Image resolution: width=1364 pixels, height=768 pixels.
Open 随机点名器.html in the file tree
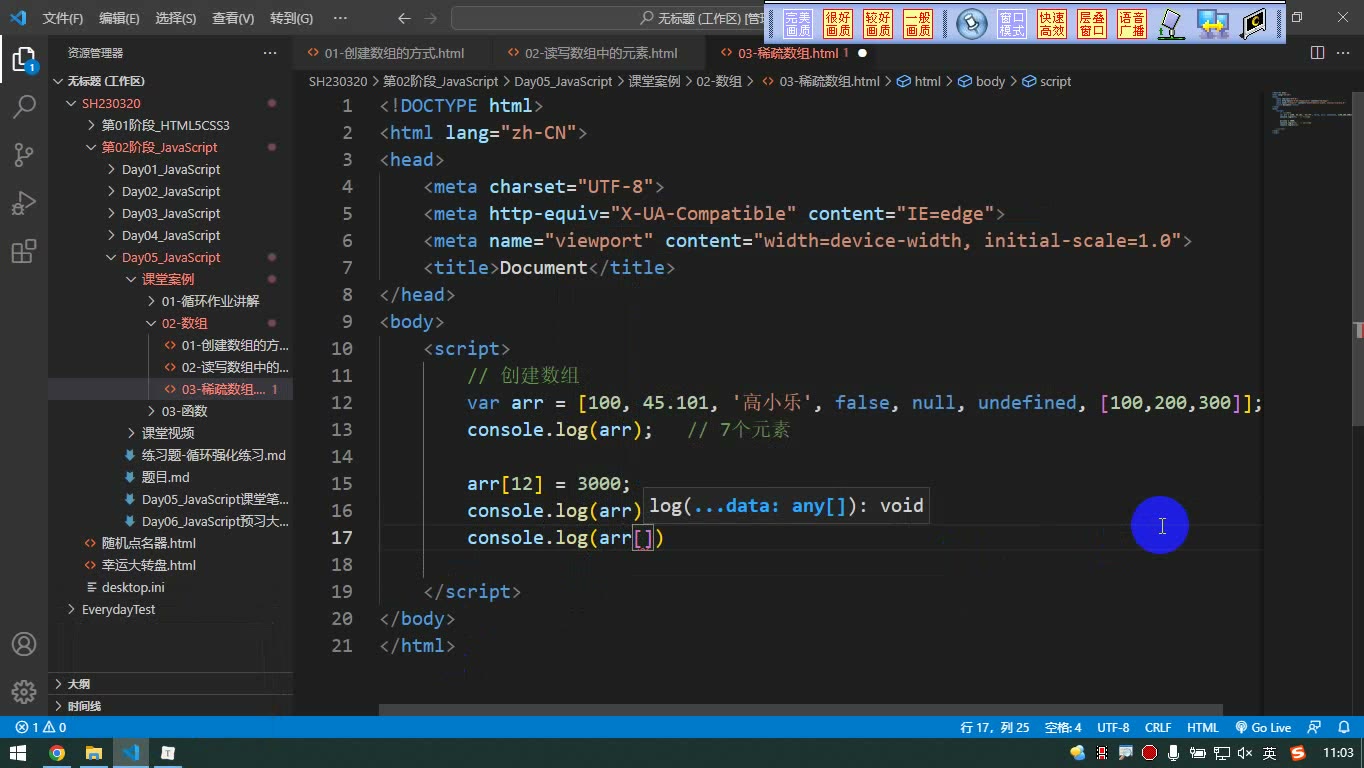[x=148, y=543]
